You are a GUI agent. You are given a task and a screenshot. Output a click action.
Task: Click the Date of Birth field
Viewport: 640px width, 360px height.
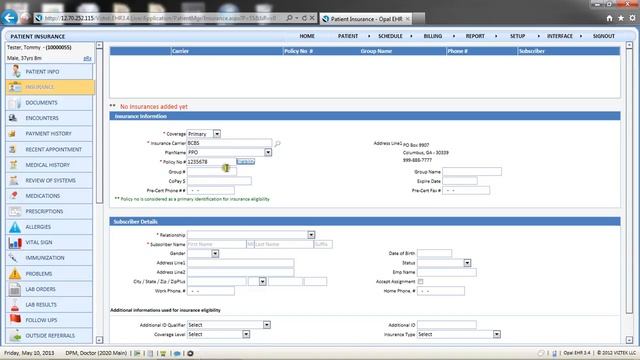434,253
